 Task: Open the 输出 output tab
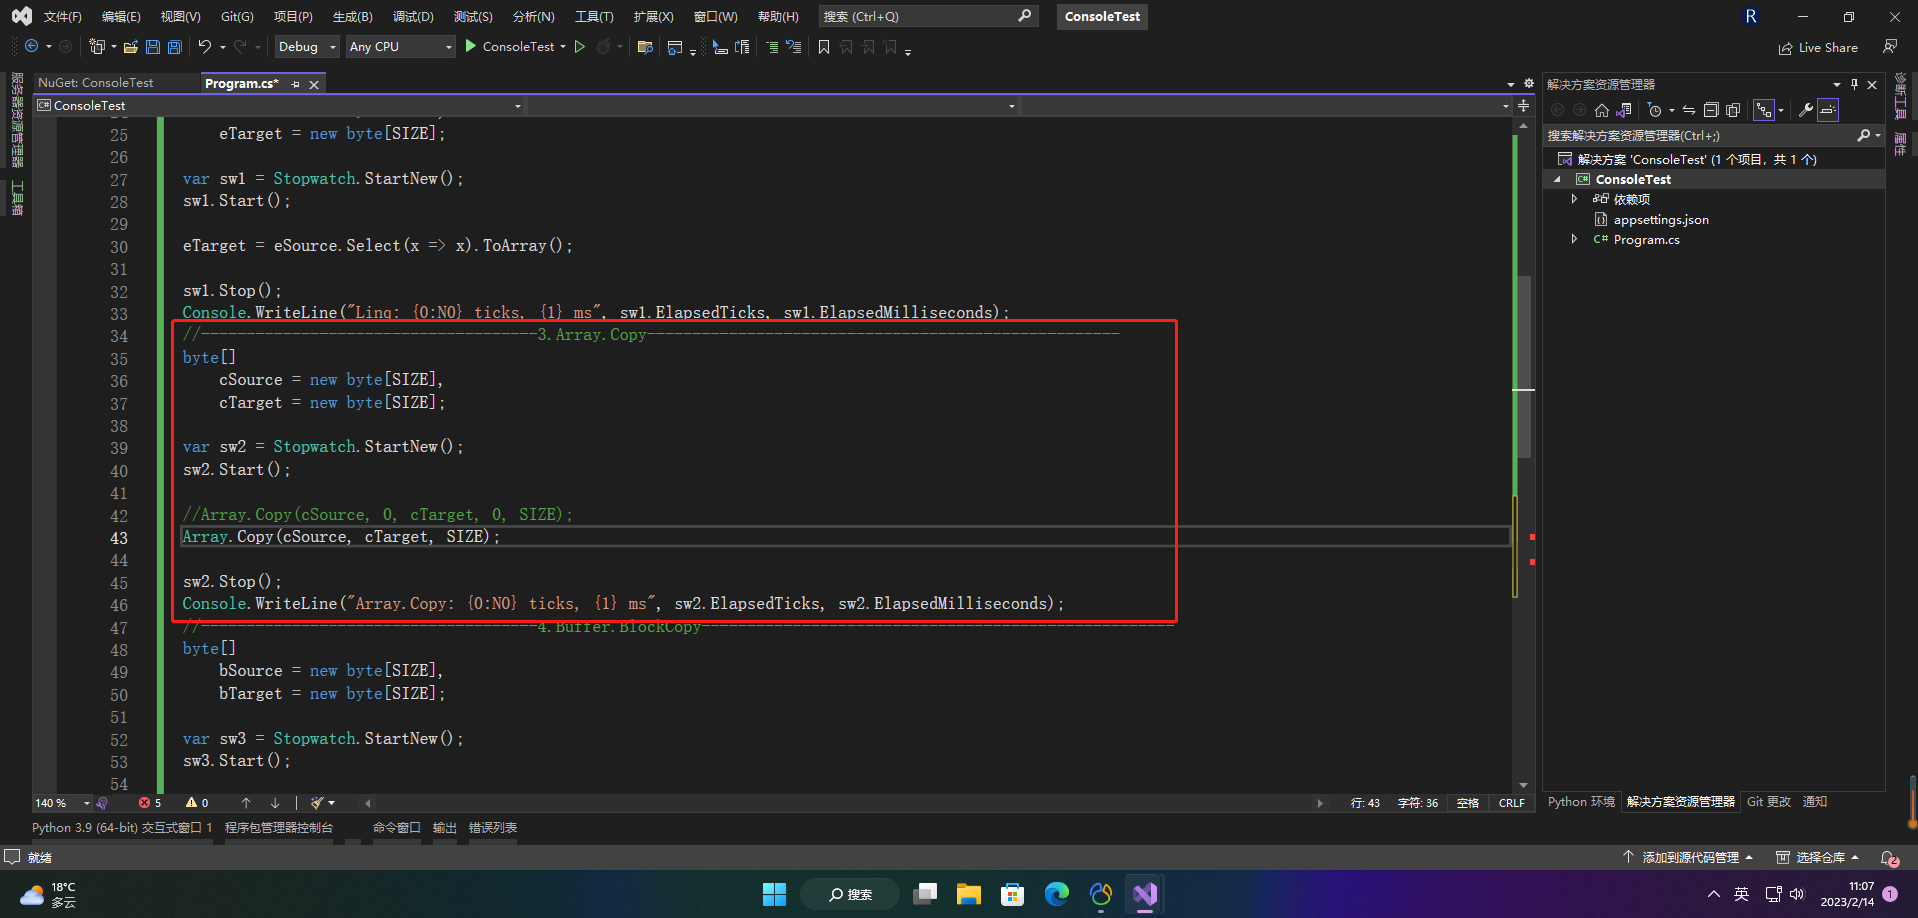coord(444,828)
